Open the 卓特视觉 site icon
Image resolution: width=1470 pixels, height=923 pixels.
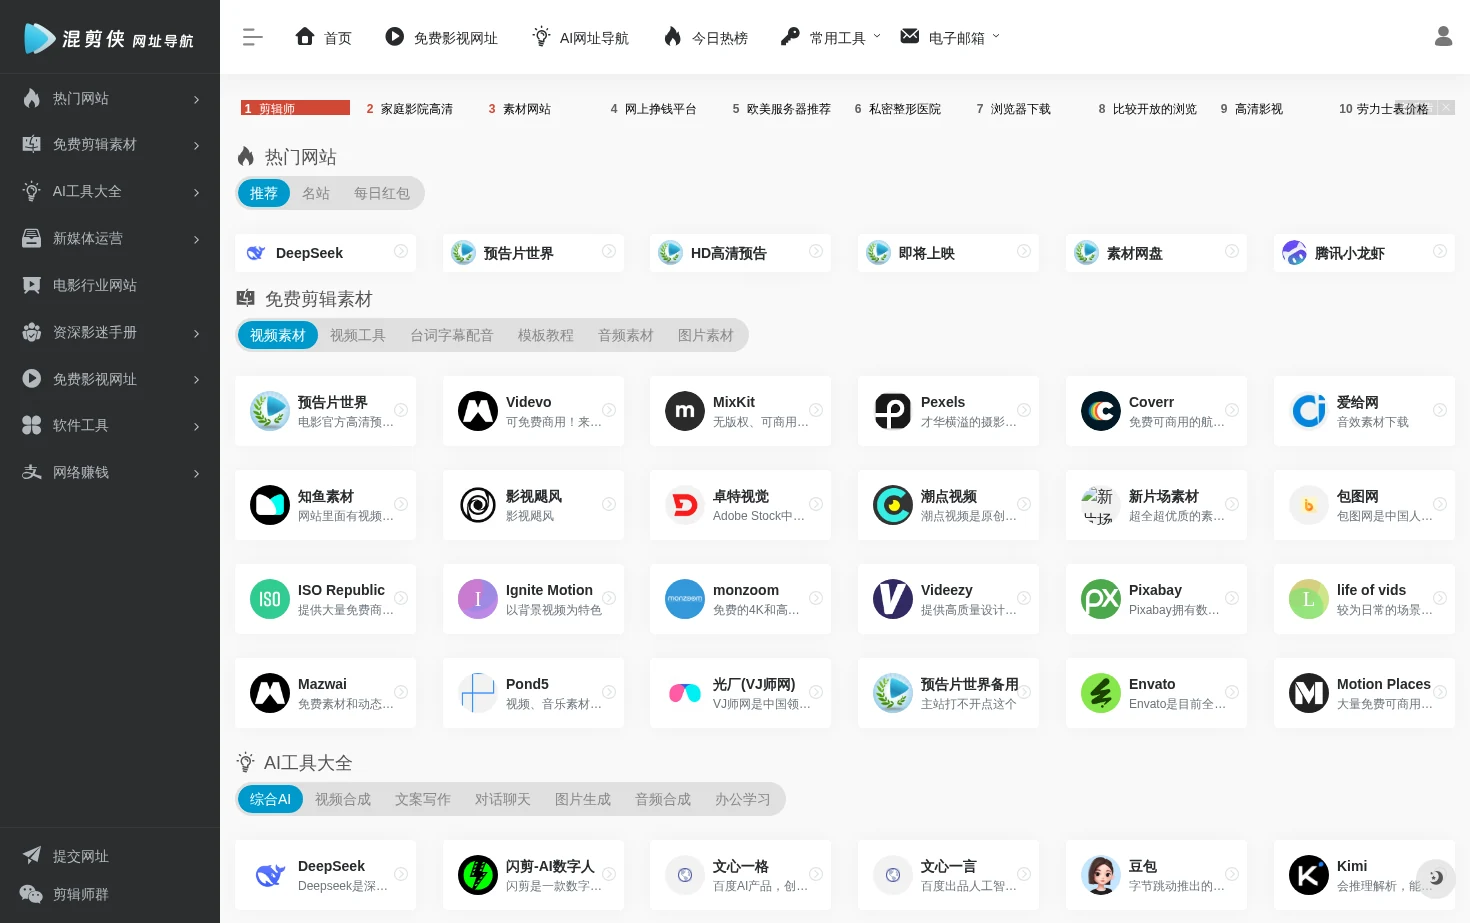tap(685, 505)
